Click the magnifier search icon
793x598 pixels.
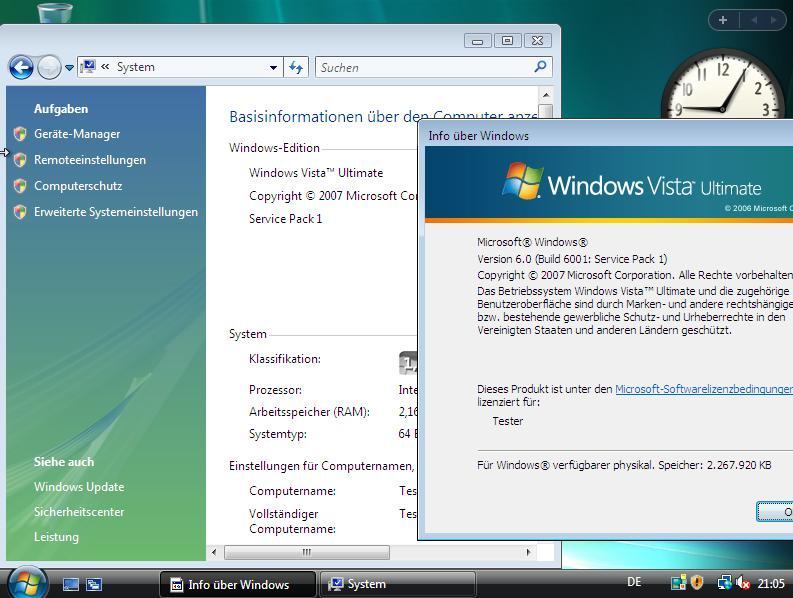[540, 66]
